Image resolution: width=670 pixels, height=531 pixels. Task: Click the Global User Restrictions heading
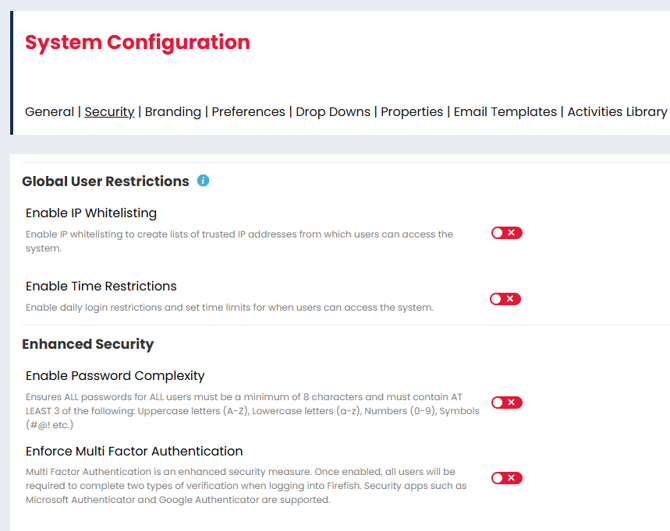pos(105,181)
